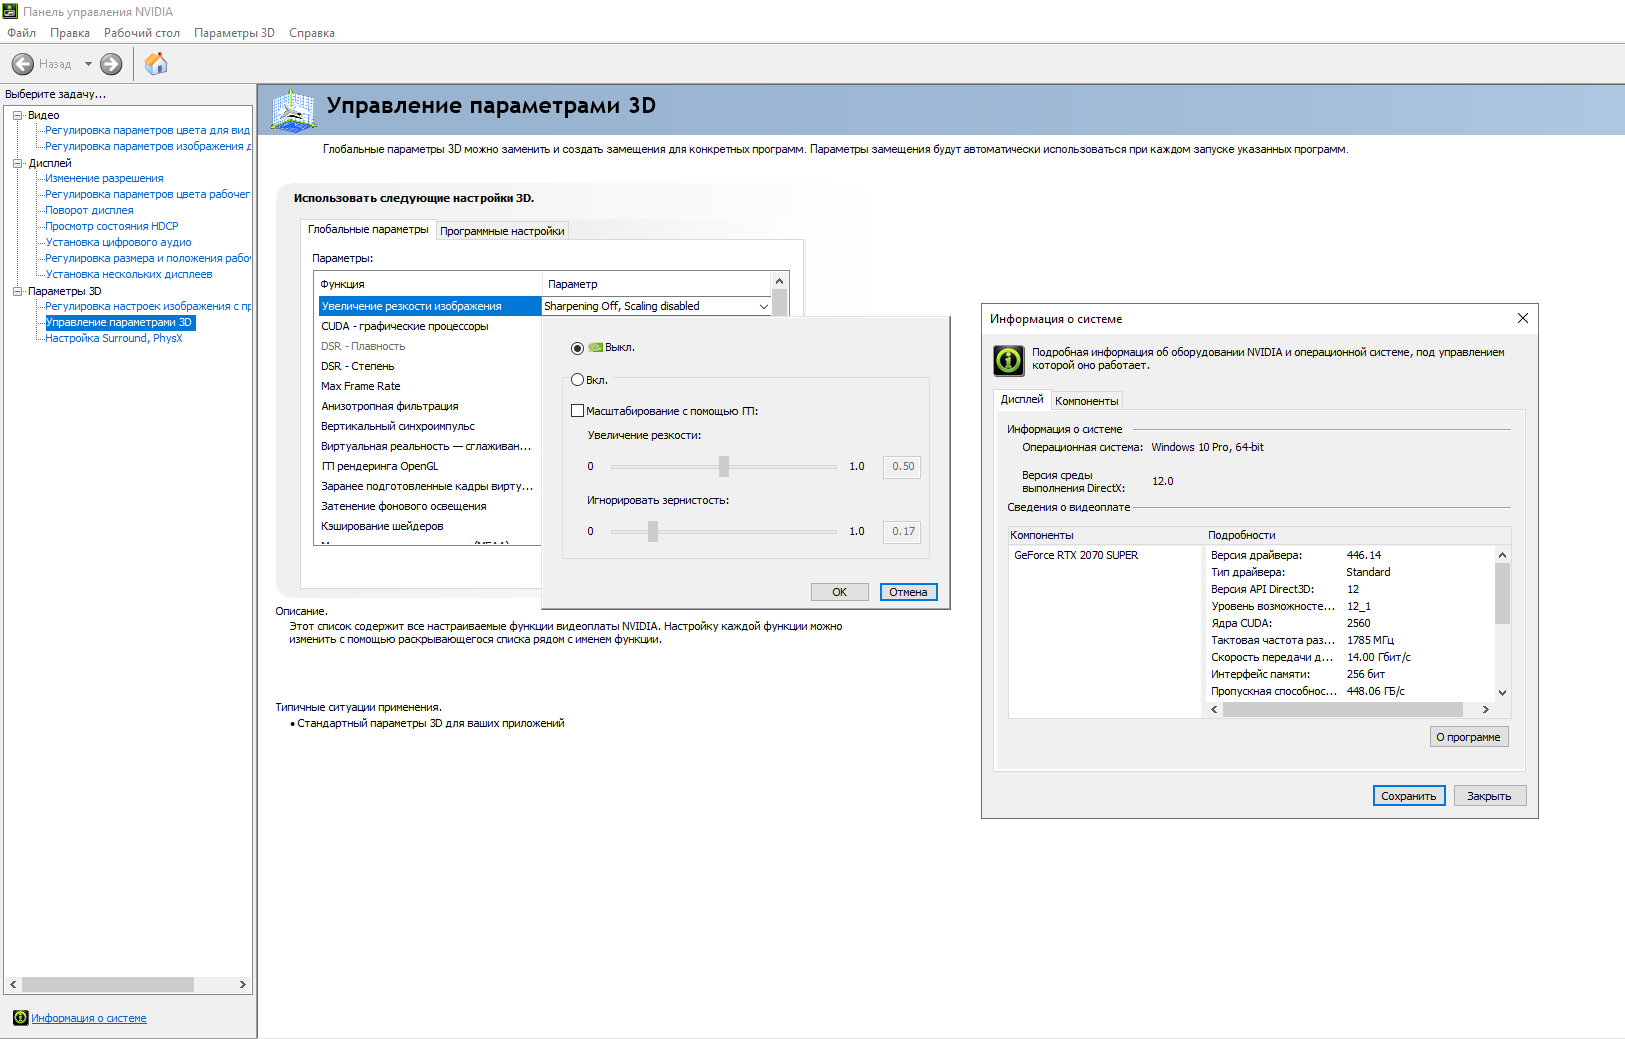Click the Функция column header
The width and height of the screenshot is (1625, 1039).
[430, 284]
